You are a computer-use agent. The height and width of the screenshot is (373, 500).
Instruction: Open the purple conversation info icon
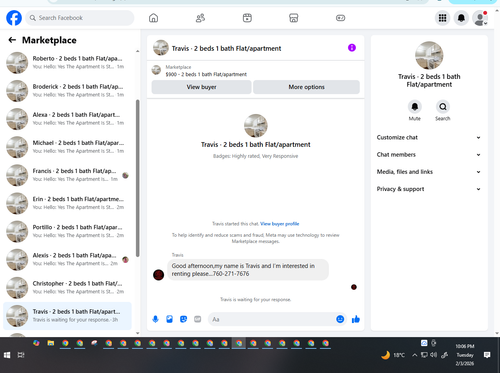(x=352, y=48)
